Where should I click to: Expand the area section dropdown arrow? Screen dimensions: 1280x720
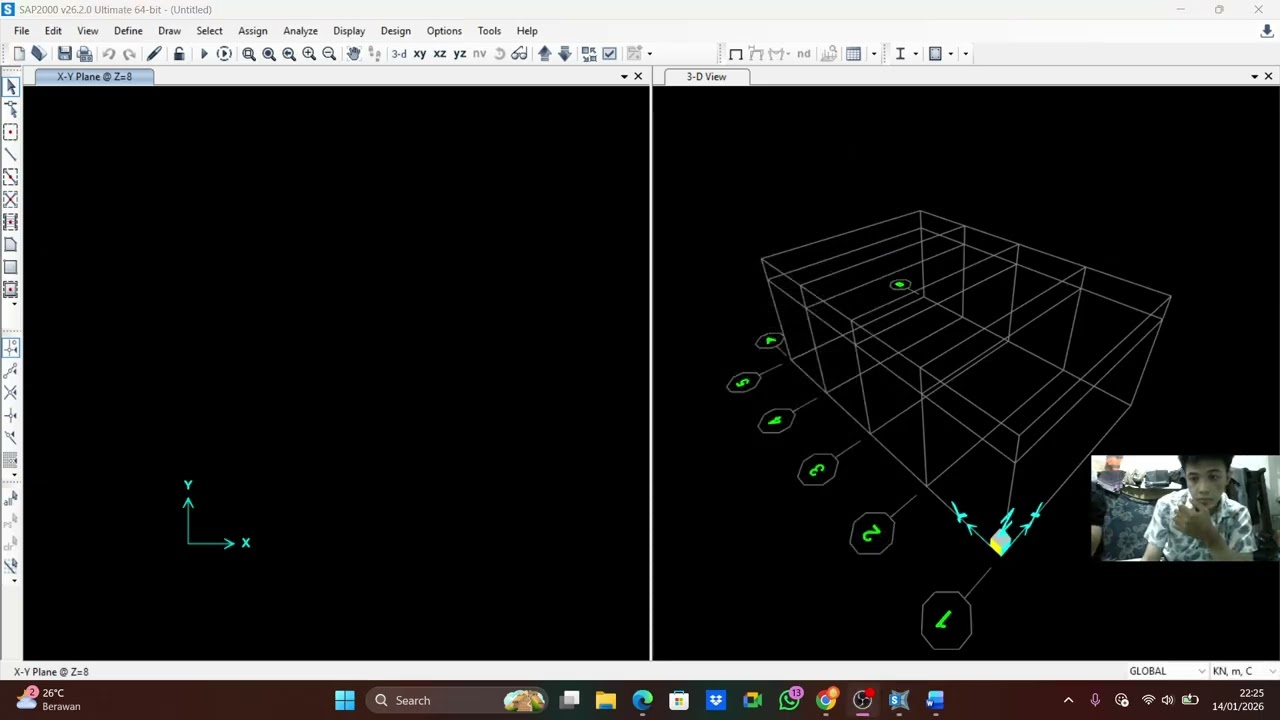(x=950, y=54)
